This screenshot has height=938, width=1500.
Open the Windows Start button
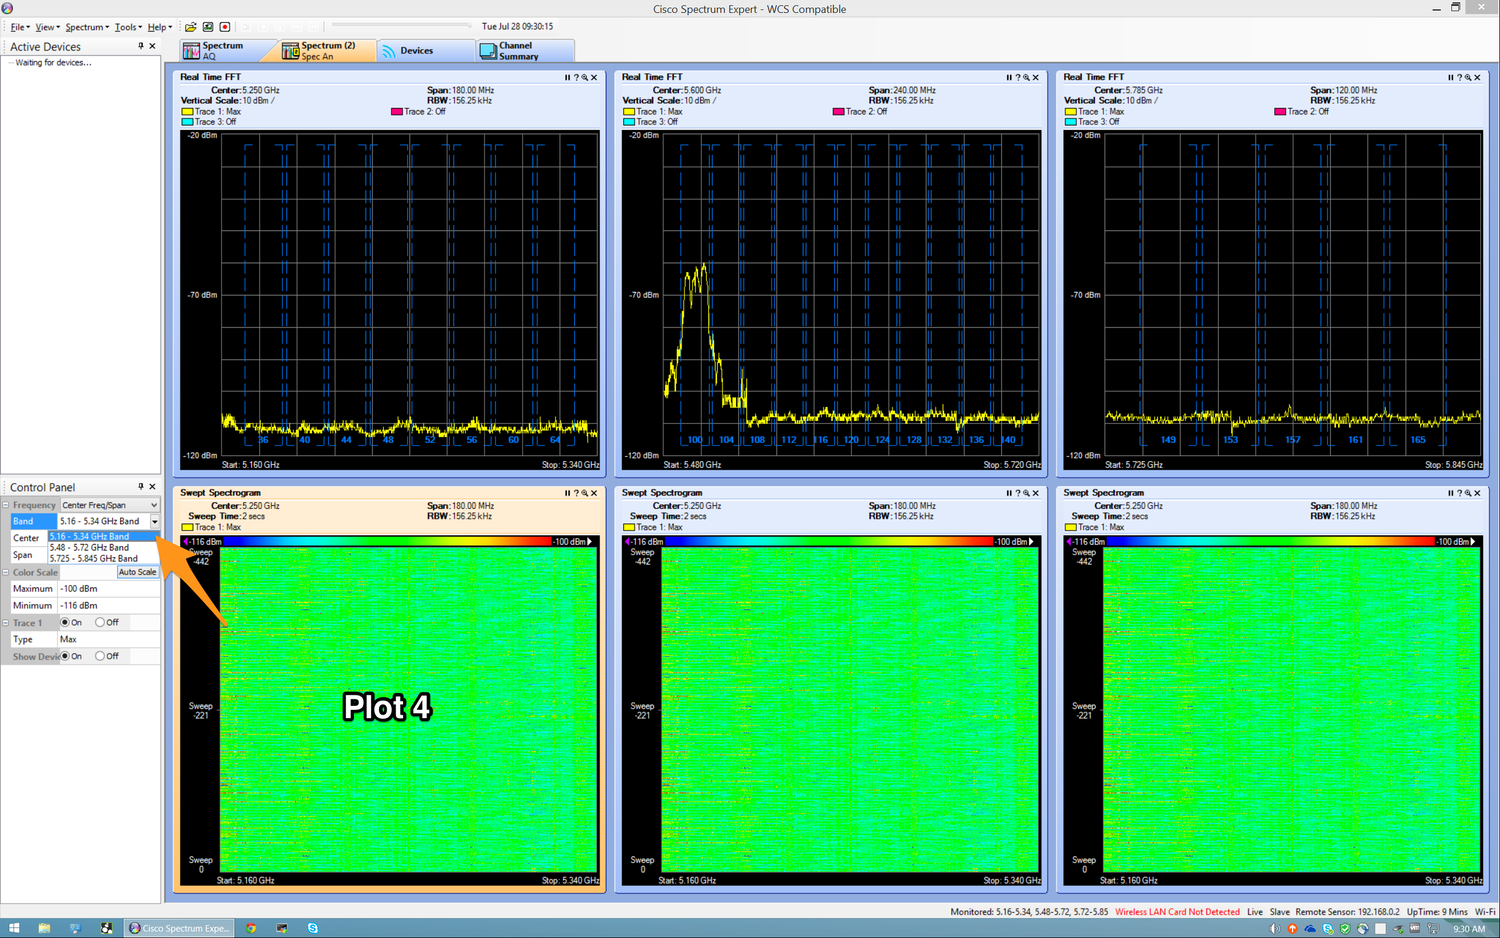14,928
